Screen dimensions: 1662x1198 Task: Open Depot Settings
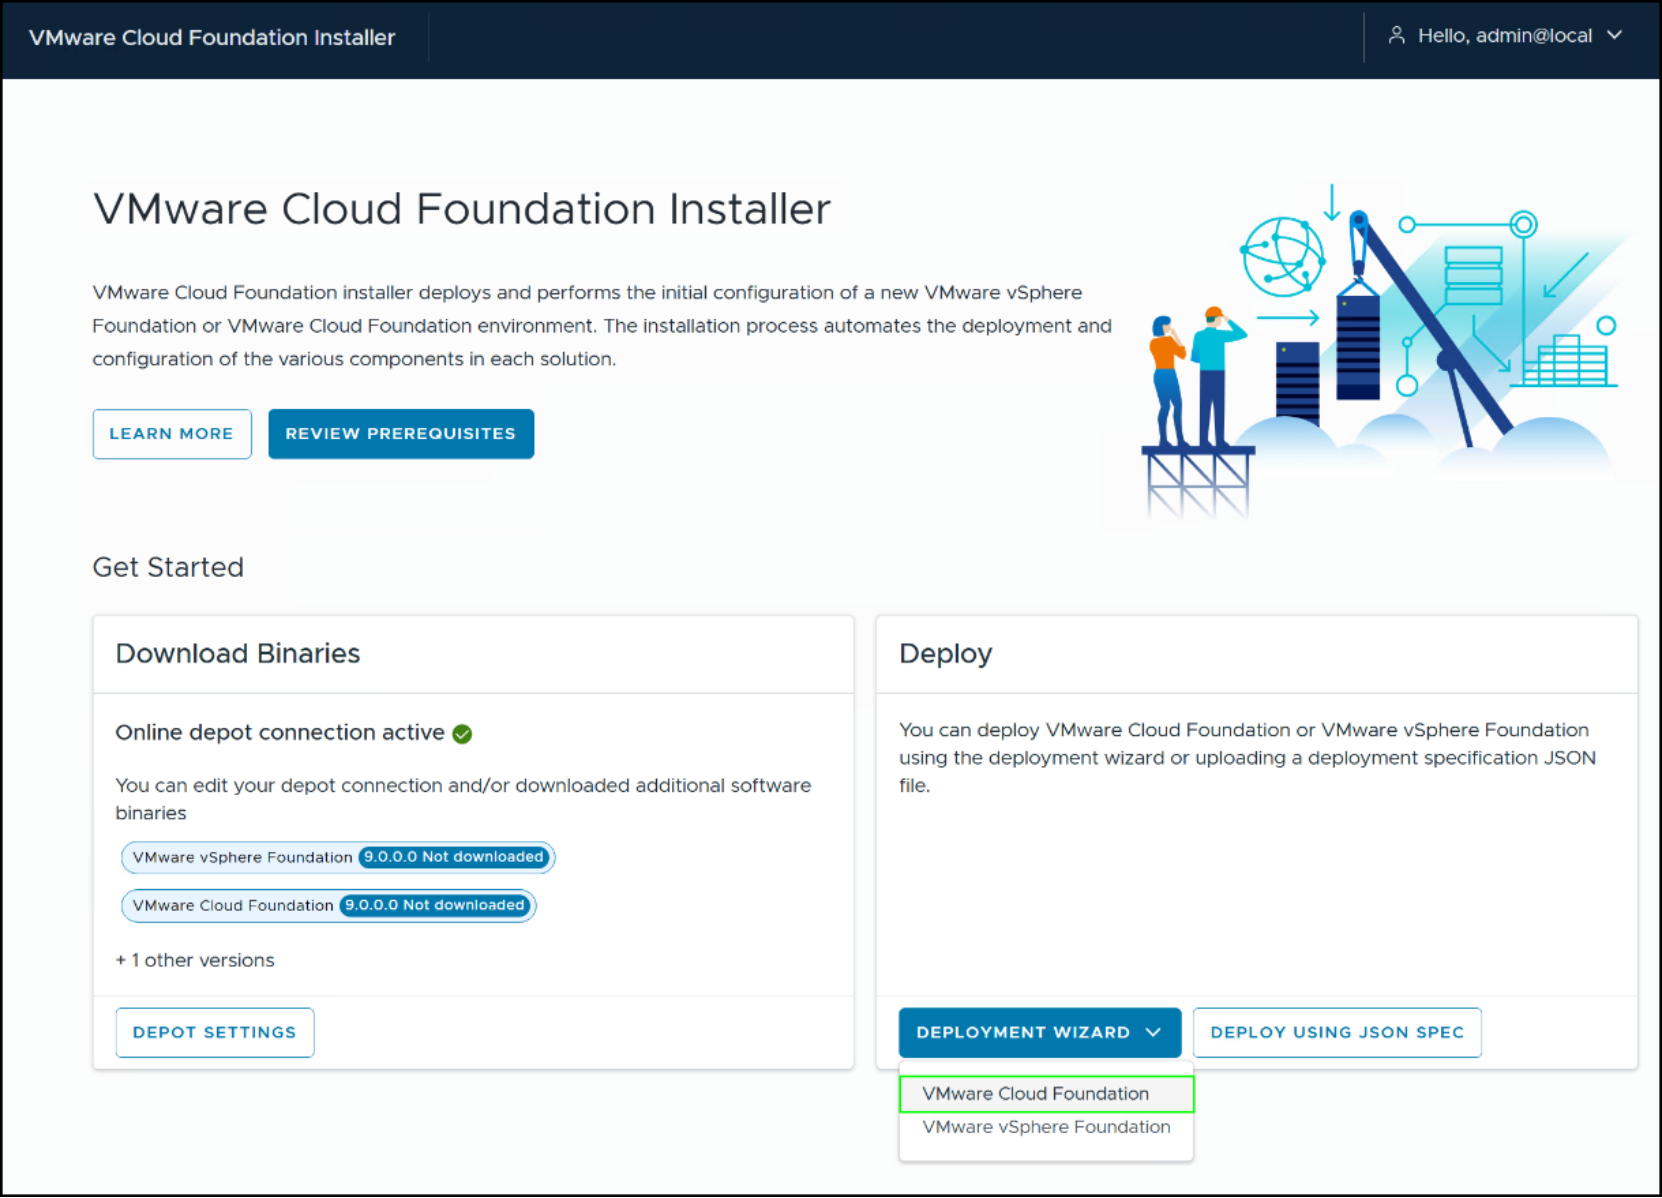click(x=215, y=1032)
